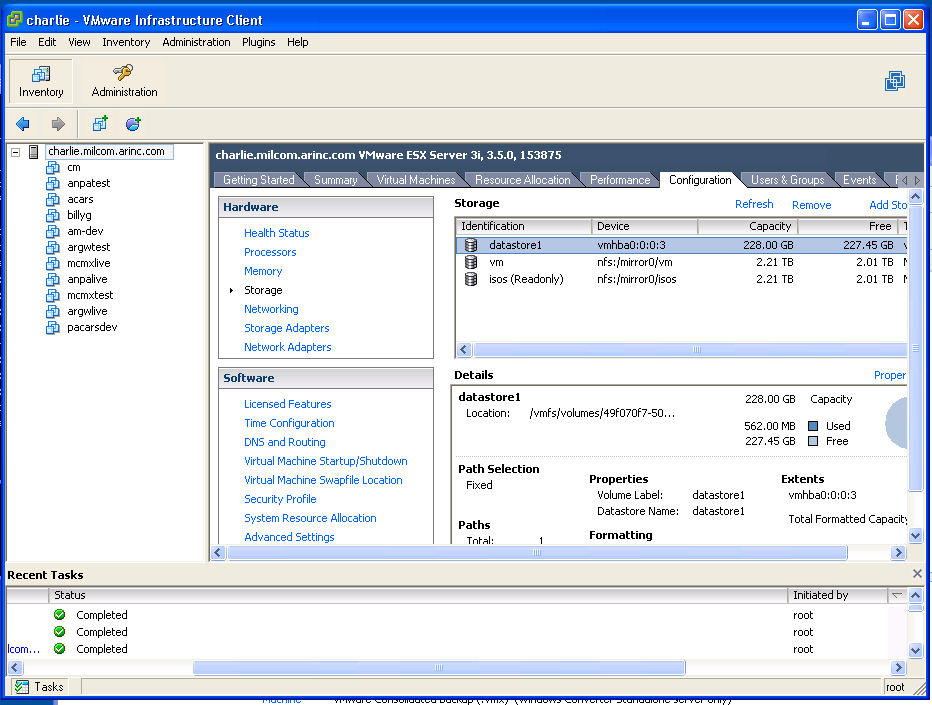Click the VM icon beside argwlive
The image size is (932, 705).
pos(53,311)
